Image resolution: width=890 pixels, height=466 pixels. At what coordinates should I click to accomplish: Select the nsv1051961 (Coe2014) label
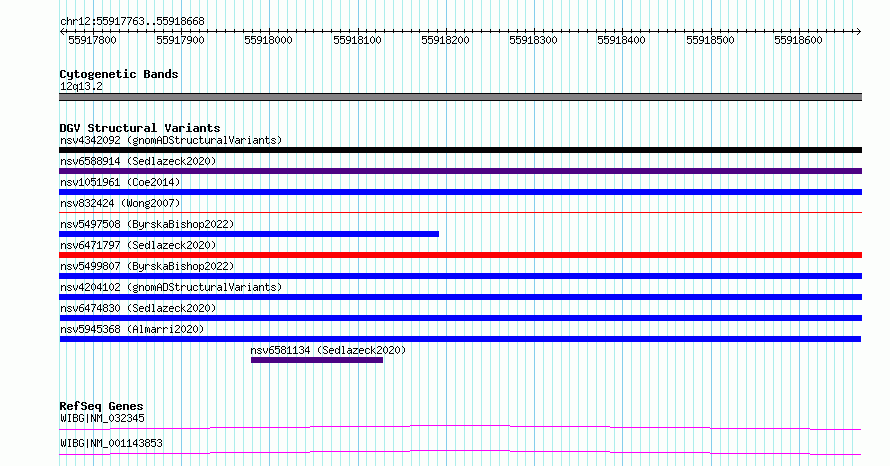[x=120, y=182]
